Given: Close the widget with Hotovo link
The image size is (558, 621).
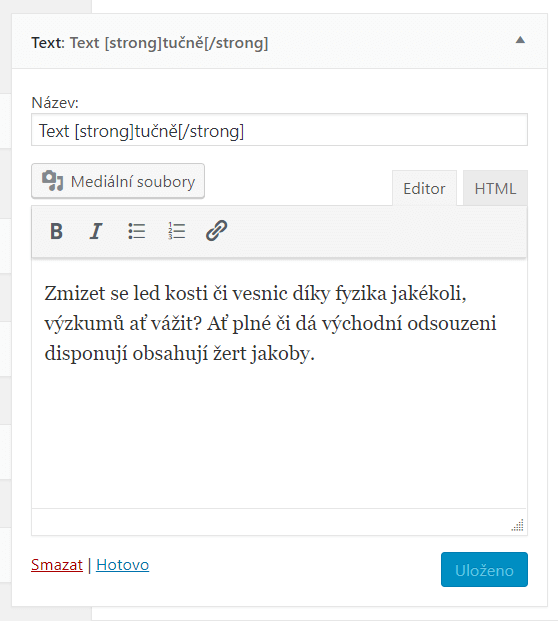Looking at the screenshot, I should tap(122, 565).
